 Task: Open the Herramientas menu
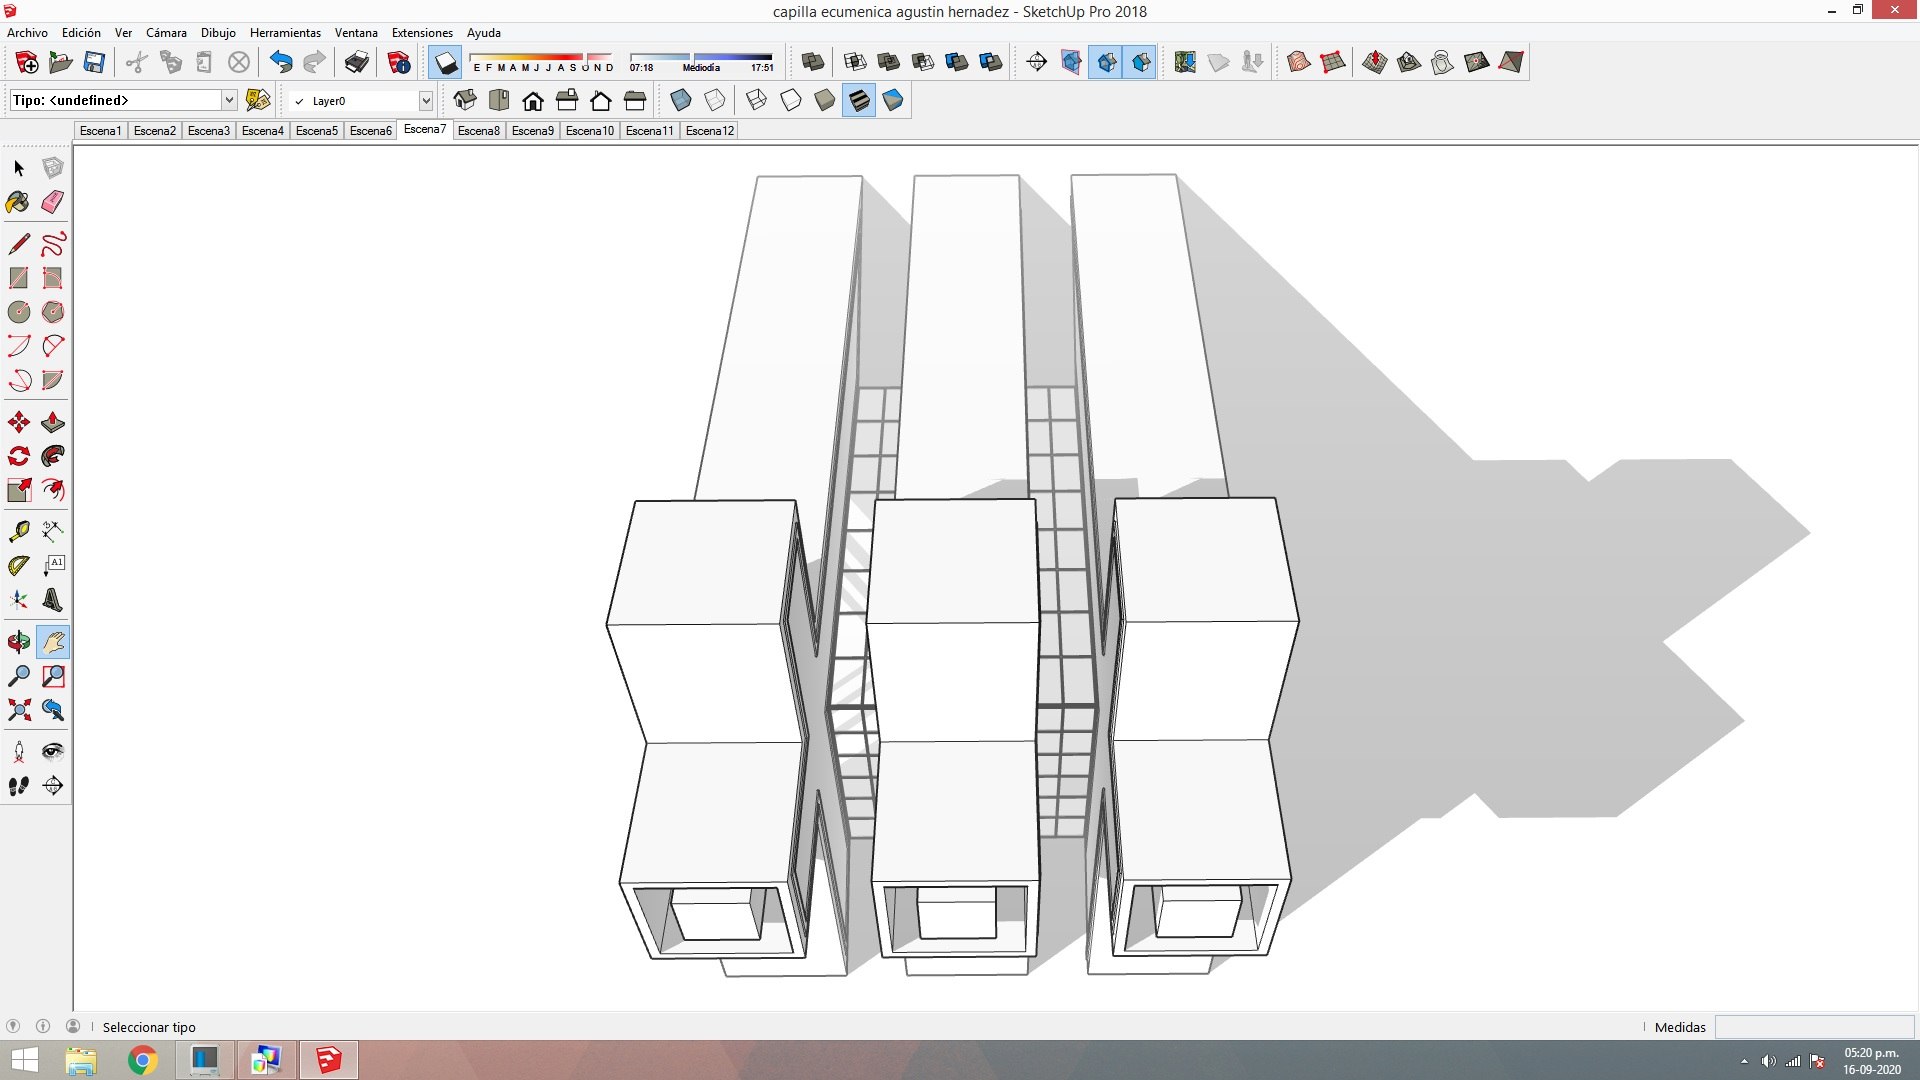[x=285, y=33]
